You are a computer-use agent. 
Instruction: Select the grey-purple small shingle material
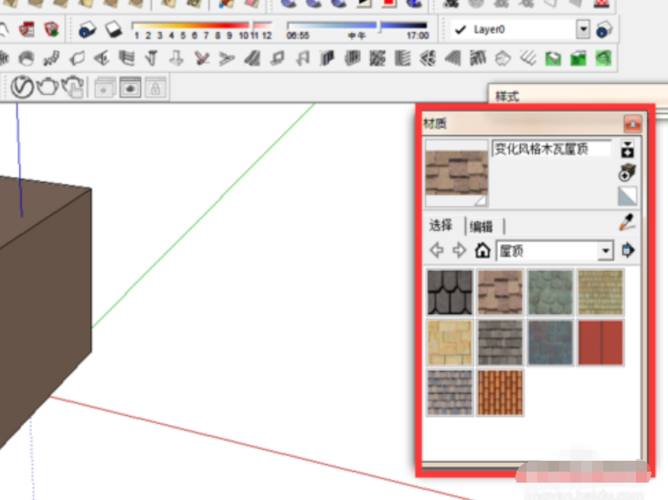[450, 392]
